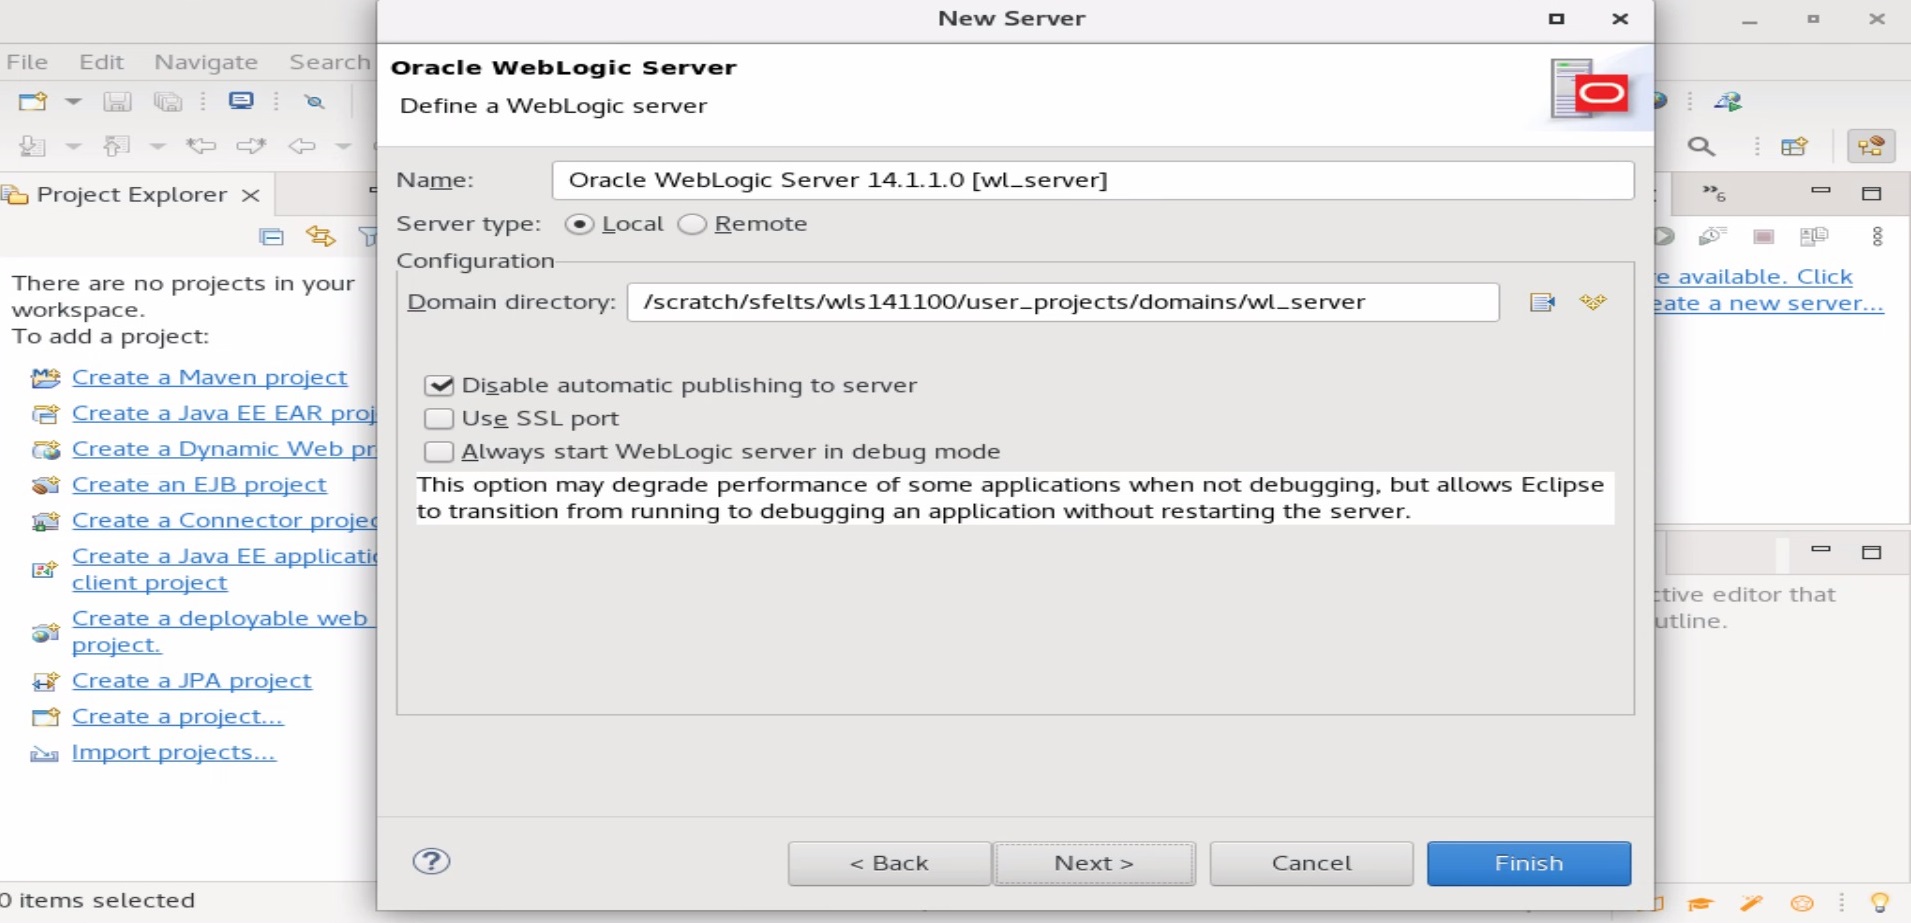Uncheck Disable automatic publishing to server
This screenshot has width=1911, height=923.
(439, 385)
